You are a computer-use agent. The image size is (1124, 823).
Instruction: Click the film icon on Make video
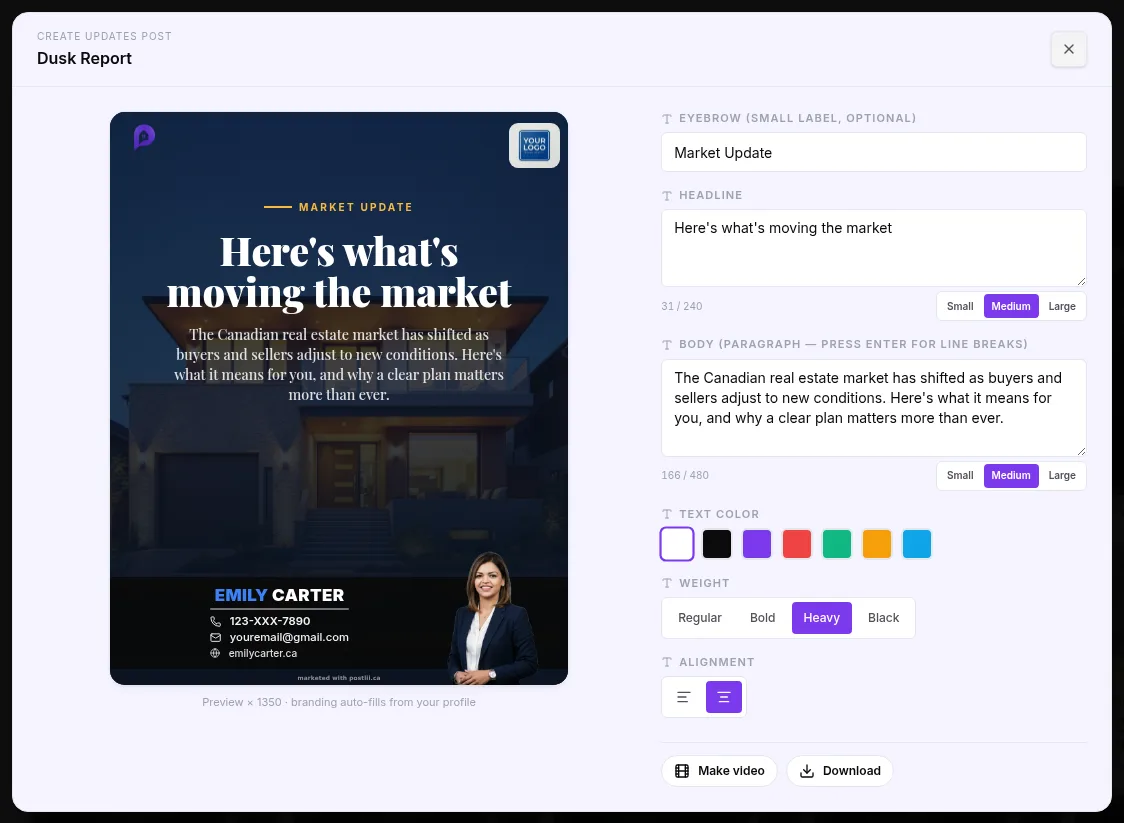point(682,771)
